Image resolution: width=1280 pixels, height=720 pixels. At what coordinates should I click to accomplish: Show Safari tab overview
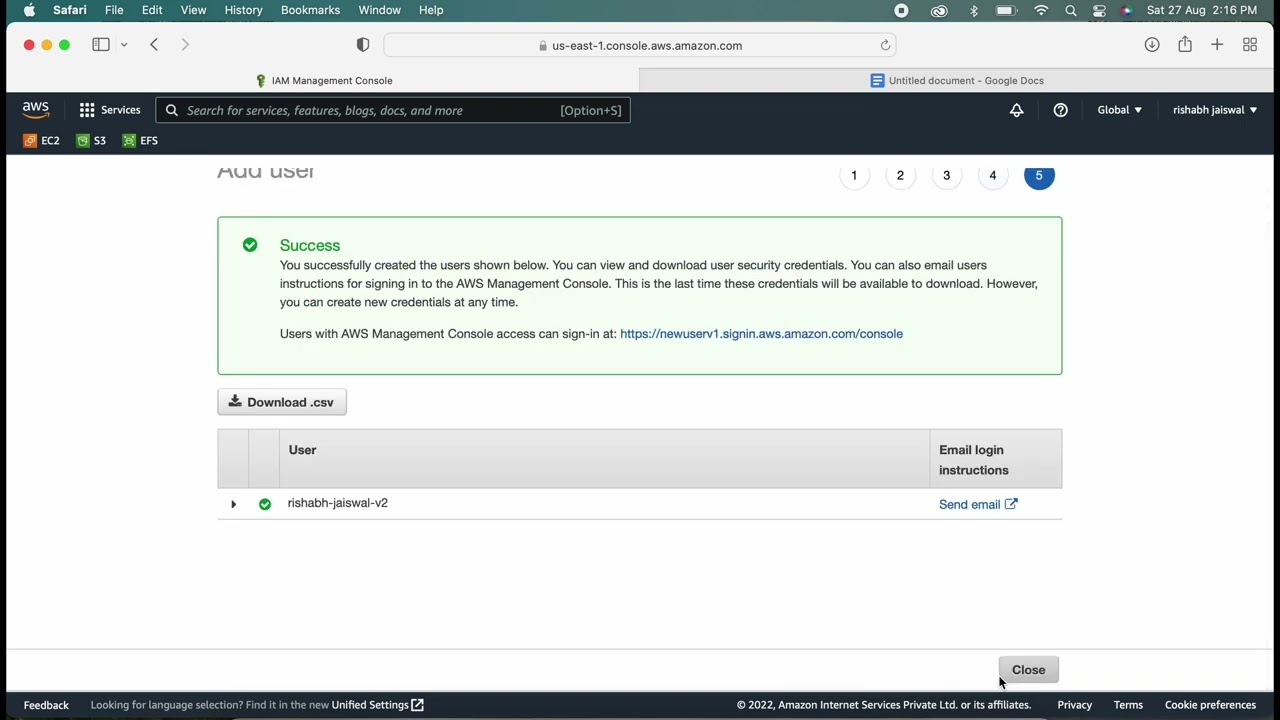click(x=1250, y=45)
